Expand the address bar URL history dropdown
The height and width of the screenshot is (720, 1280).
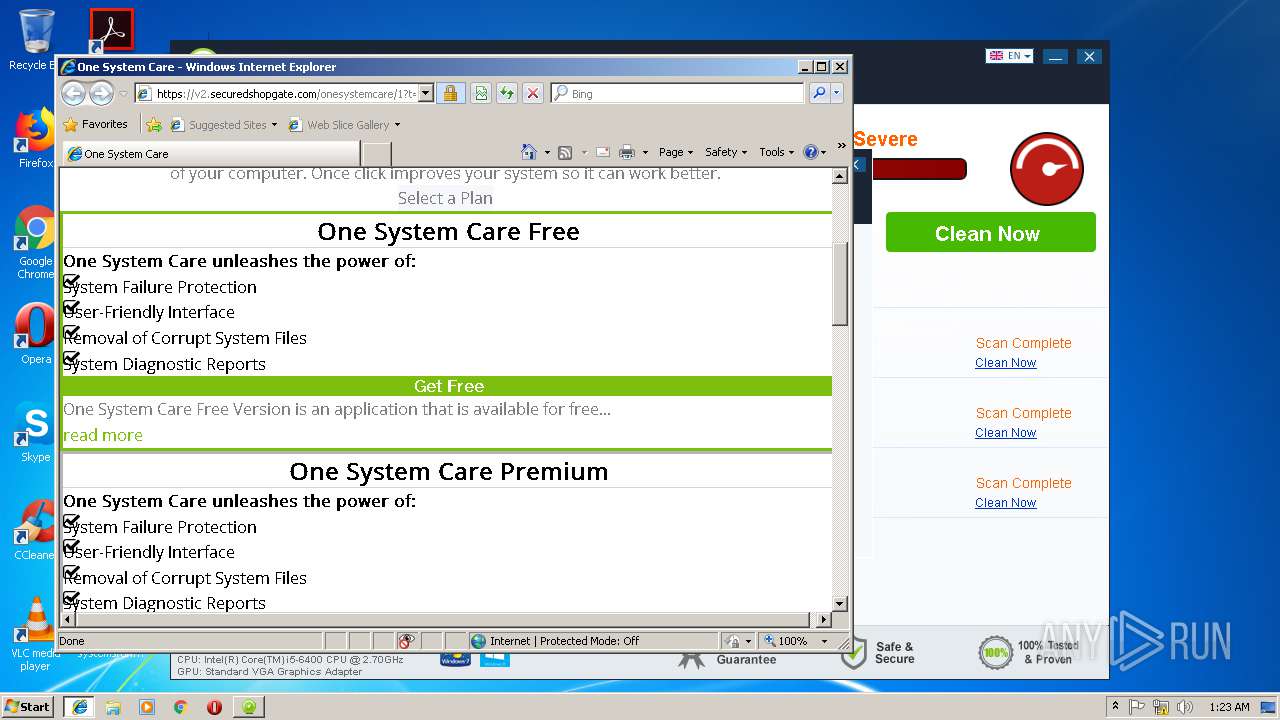pyautogui.click(x=426, y=93)
